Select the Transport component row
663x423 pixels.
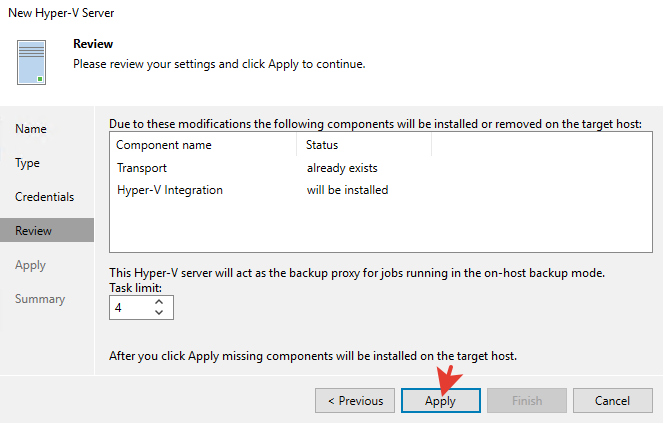coord(142,167)
